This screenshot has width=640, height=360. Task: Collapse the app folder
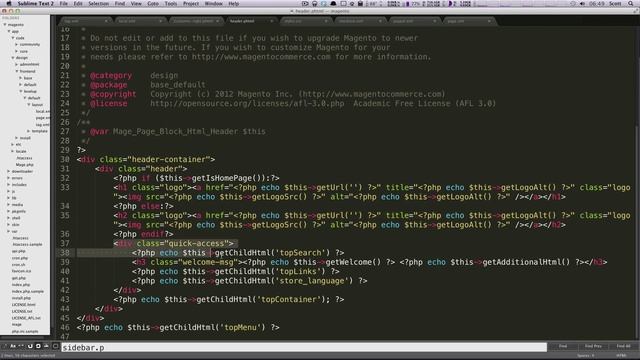point(9,31)
